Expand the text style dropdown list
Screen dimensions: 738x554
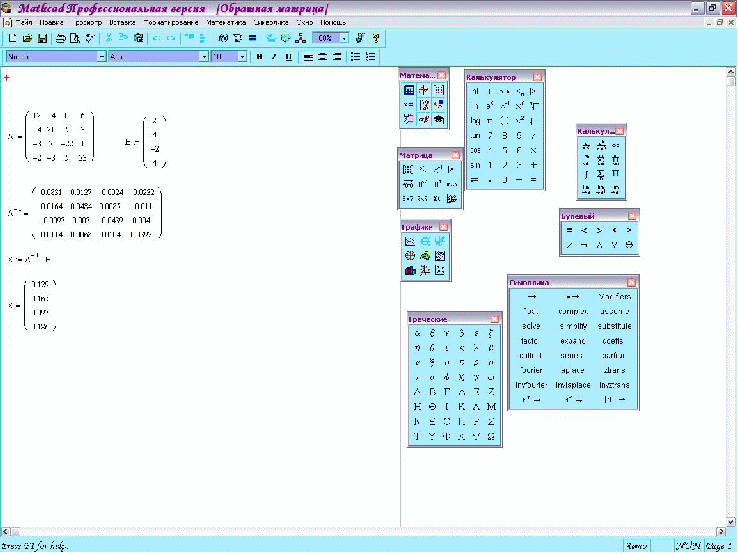click(x=101, y=56)
